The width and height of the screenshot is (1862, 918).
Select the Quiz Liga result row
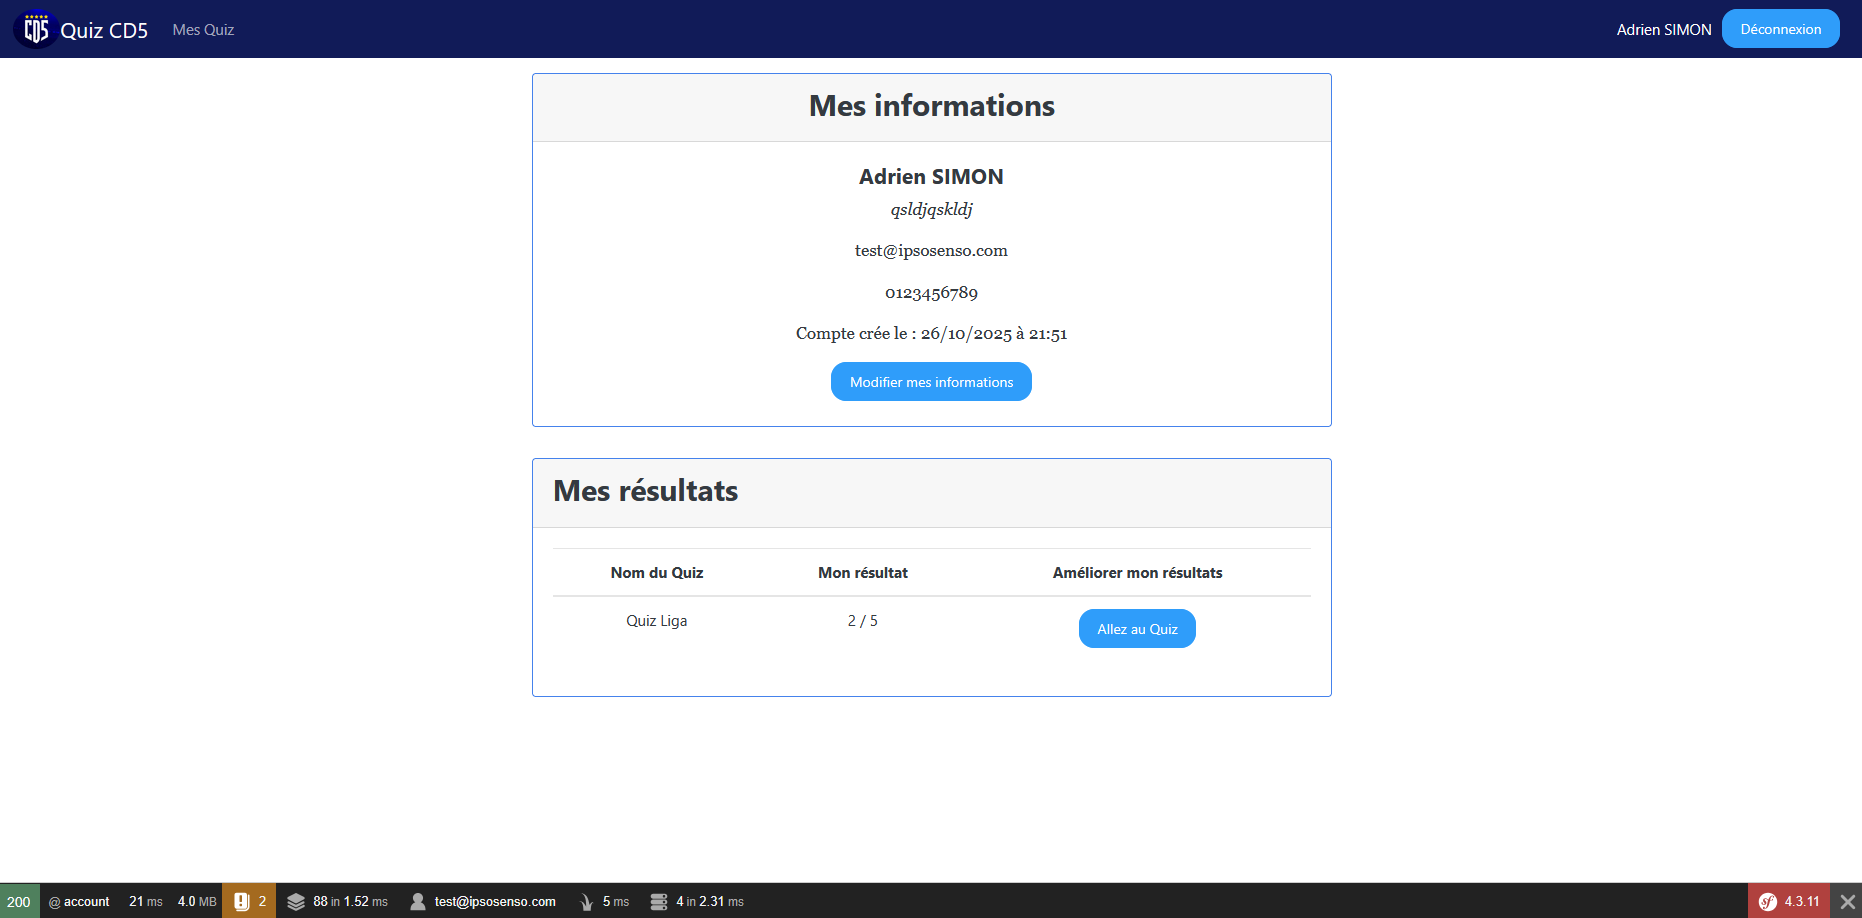(x=656, y=620)
